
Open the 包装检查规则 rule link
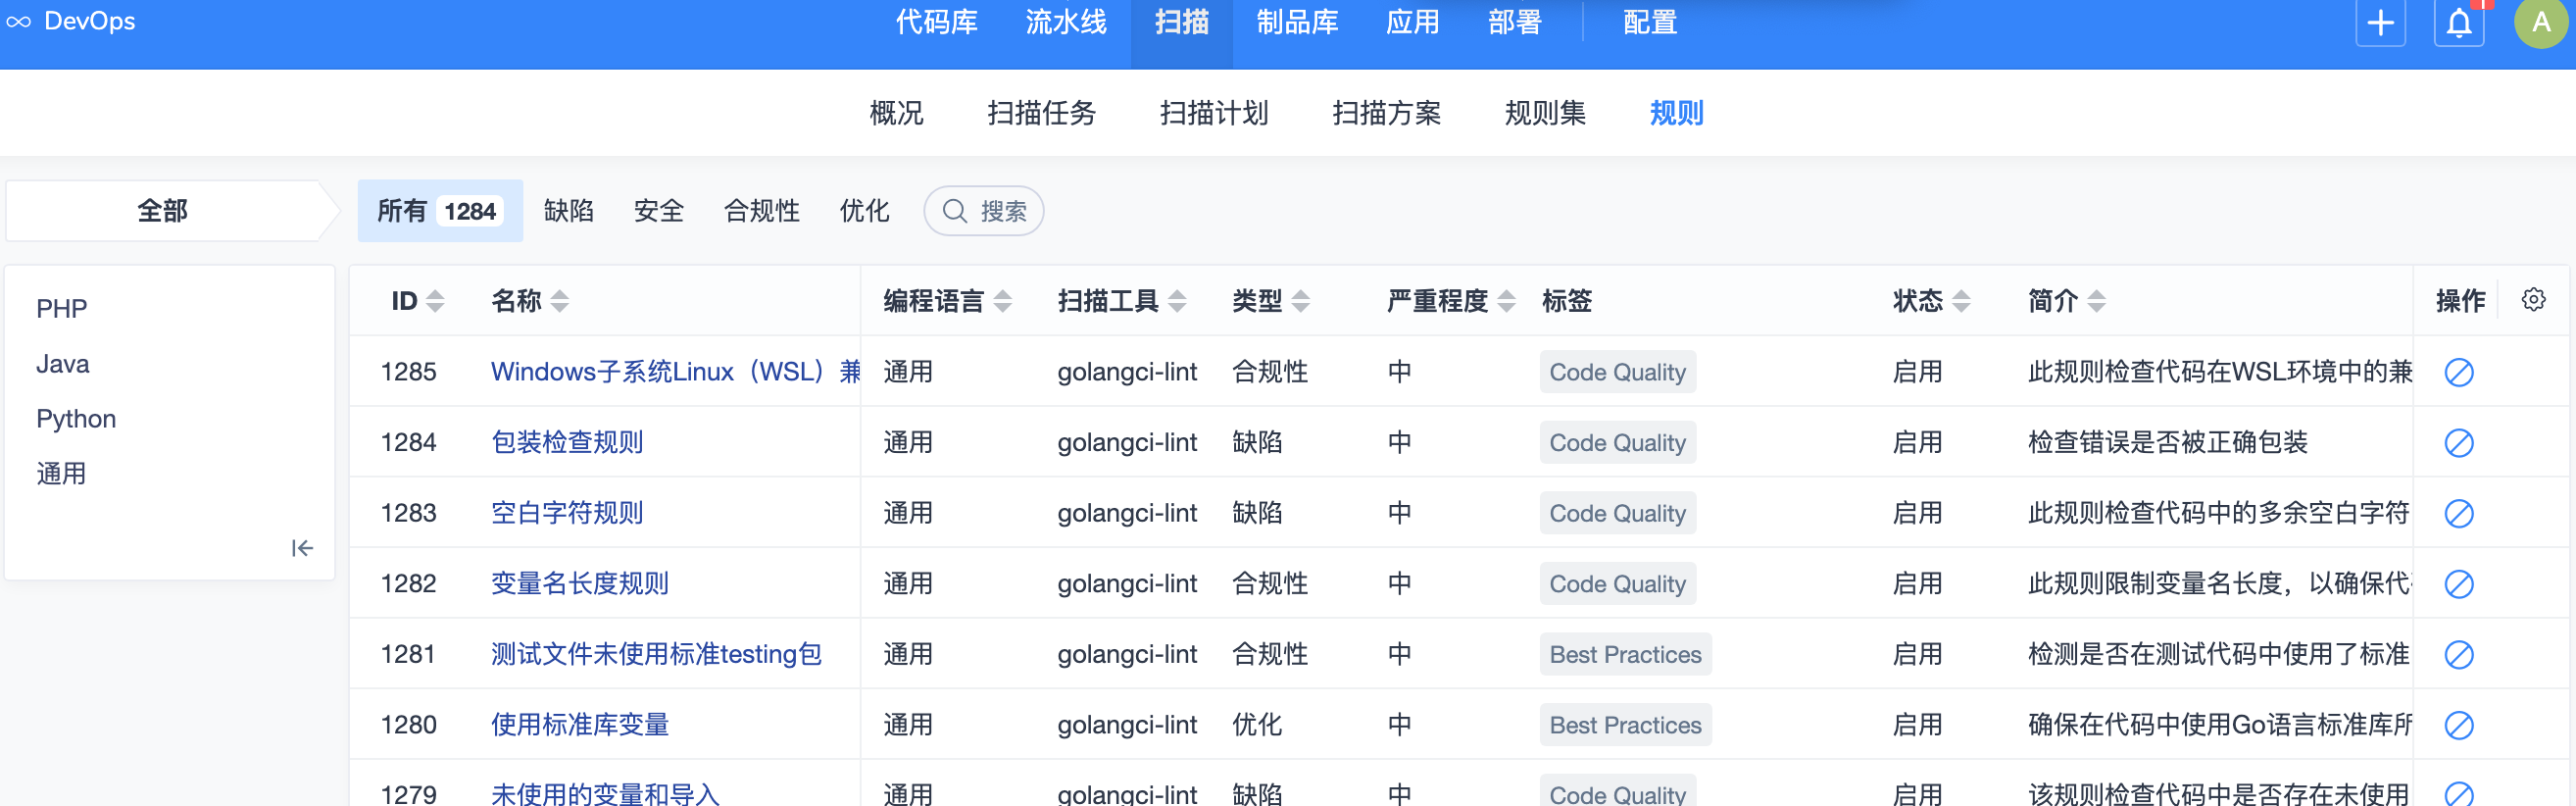pos(566,442)
